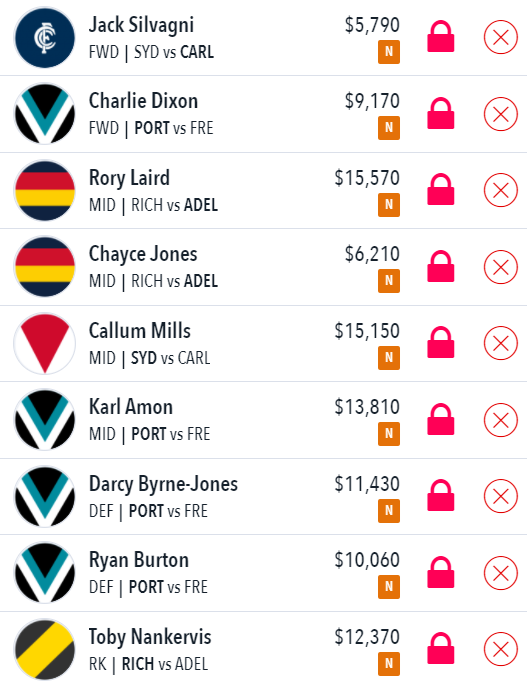Image resolution: width=527 pixels, height=687 pixels.
Task: Click the padlock icon for Darcy Byrne-Jones
Action: pos(441,495)
